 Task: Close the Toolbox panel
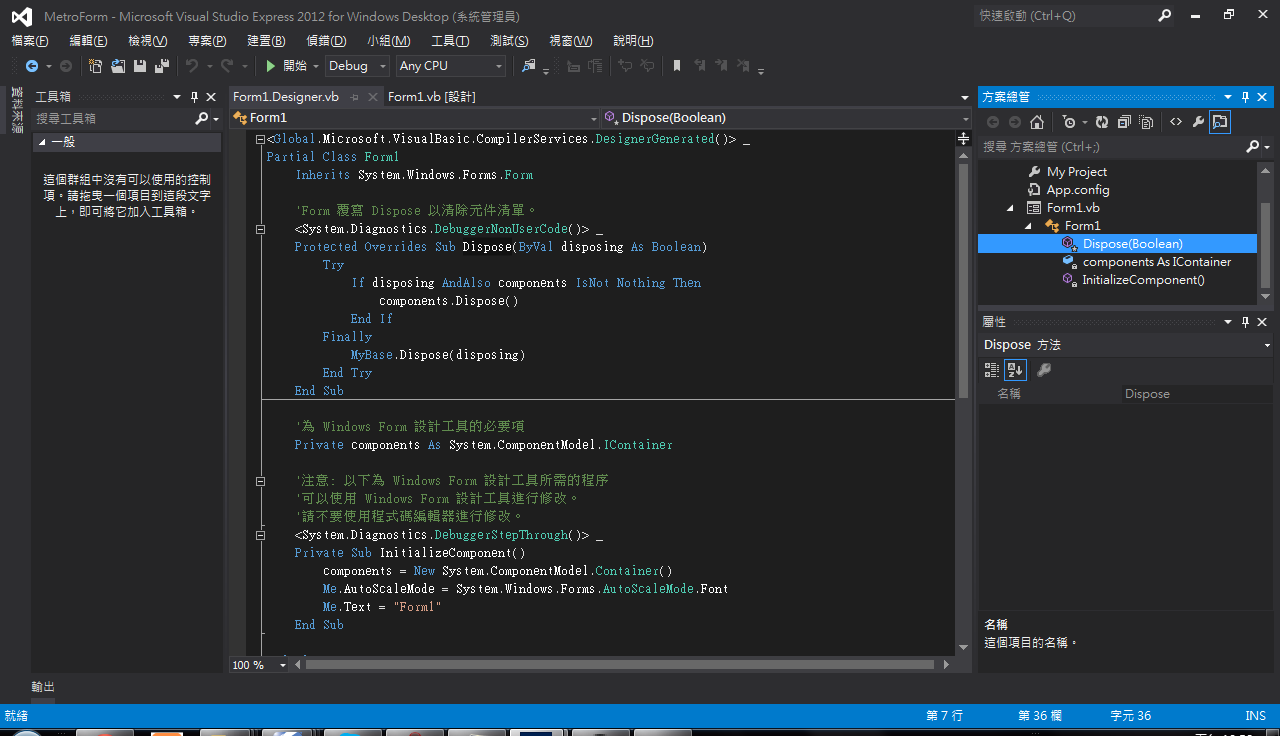click(211, 97)
